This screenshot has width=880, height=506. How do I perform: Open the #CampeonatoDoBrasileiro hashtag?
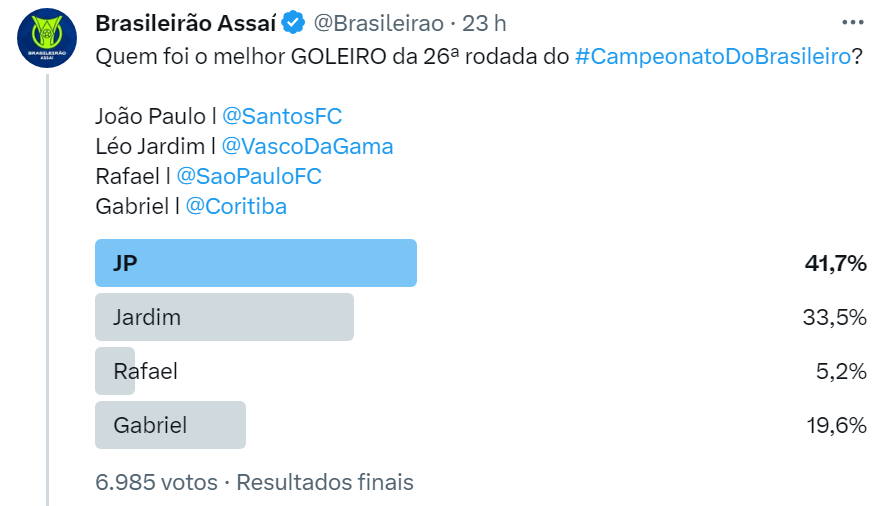[x=712, y=57]
